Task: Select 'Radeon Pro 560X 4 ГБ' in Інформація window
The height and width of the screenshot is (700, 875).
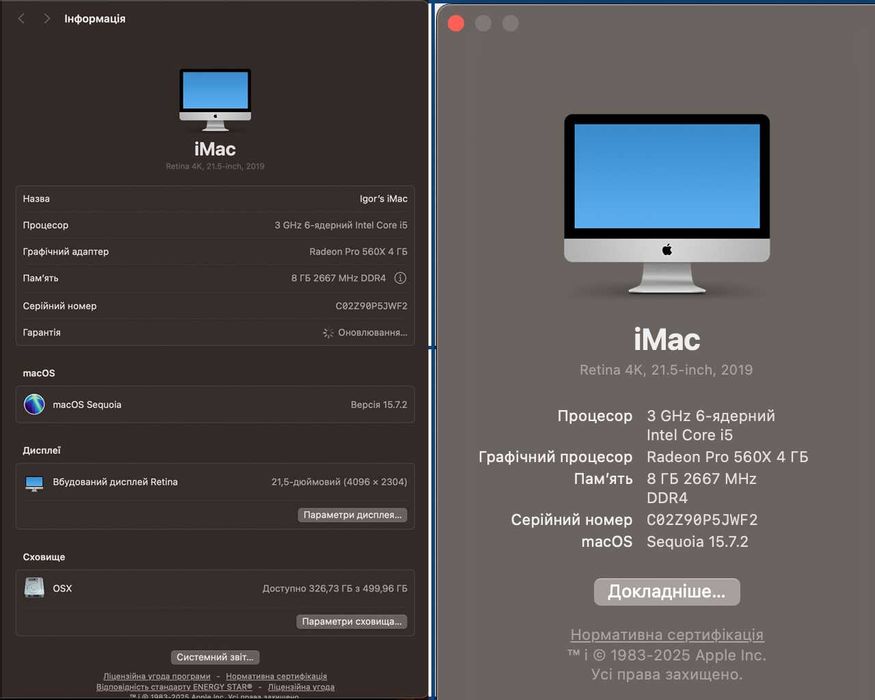Action: pyautogui.click(x=358, y=251)
